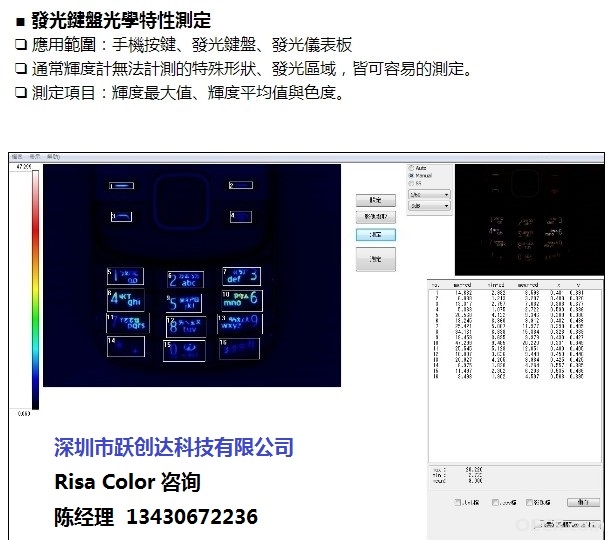Open the first menu in the menu bar
Screen dimensions: 616x540
point(17,157)
